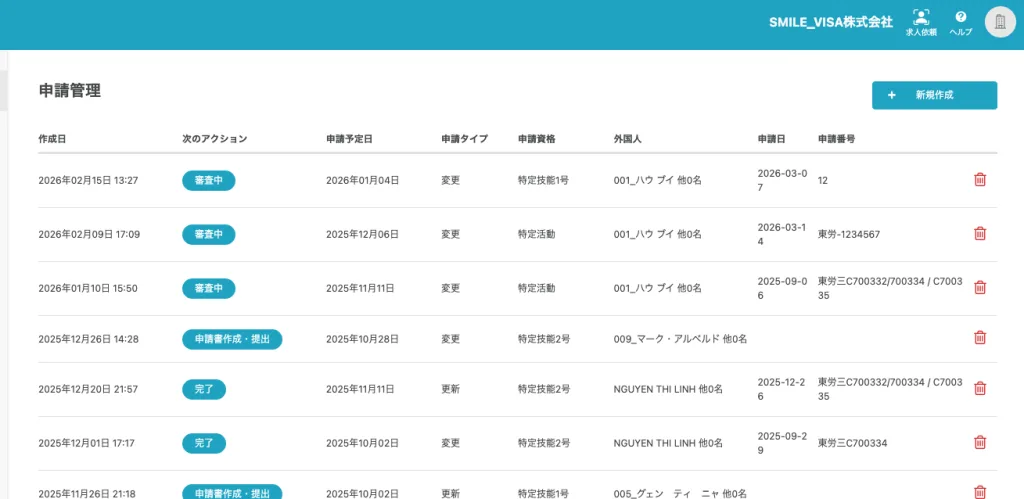The height and width of the screenshot is (499, 1024).
Task: Delete row created 2025年12月20日 21:57
Action: coord(979,389)
